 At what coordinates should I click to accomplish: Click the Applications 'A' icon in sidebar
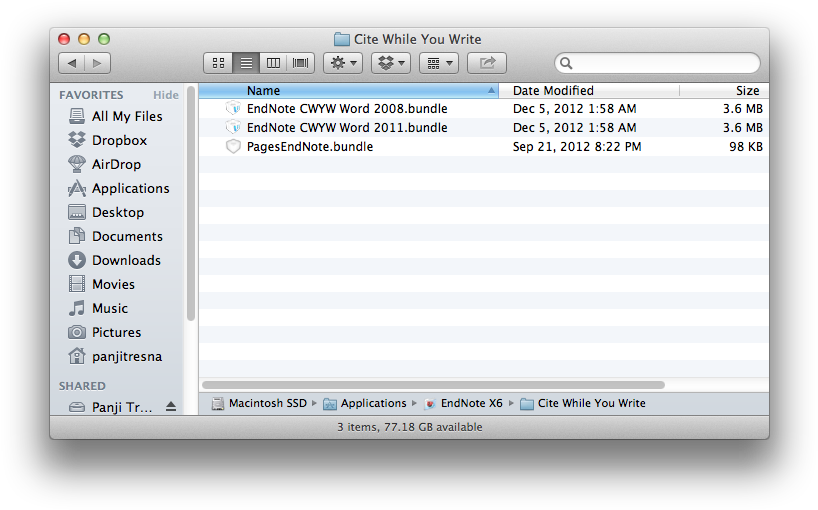coord(77,188)
